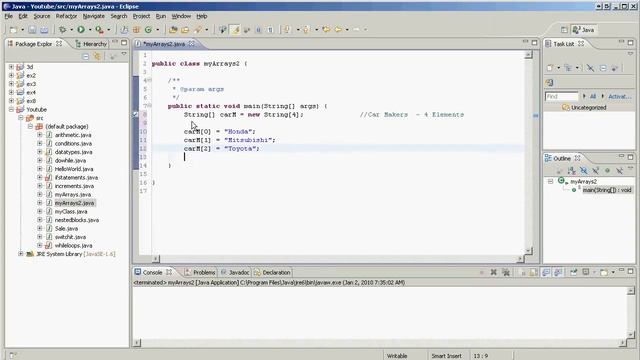
Task: Click editor horizontal scrollbar left arrow
Action: coord(156,259)
